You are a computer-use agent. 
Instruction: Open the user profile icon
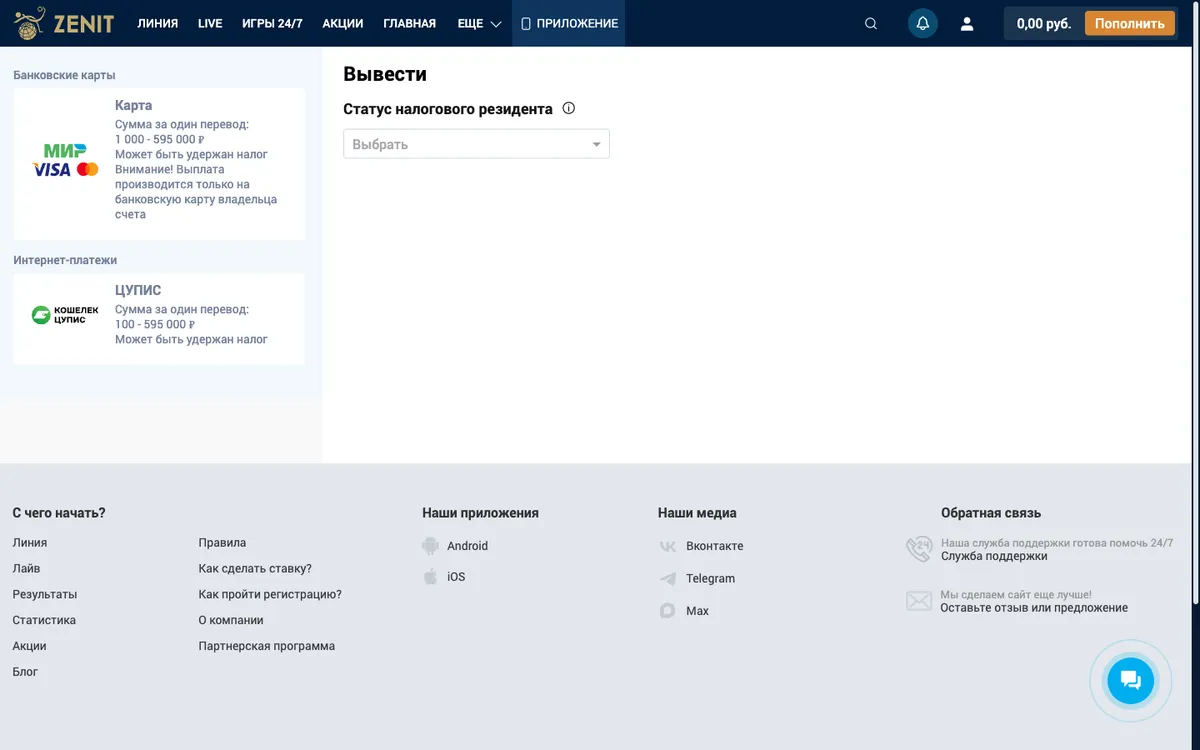pos(967,24)
